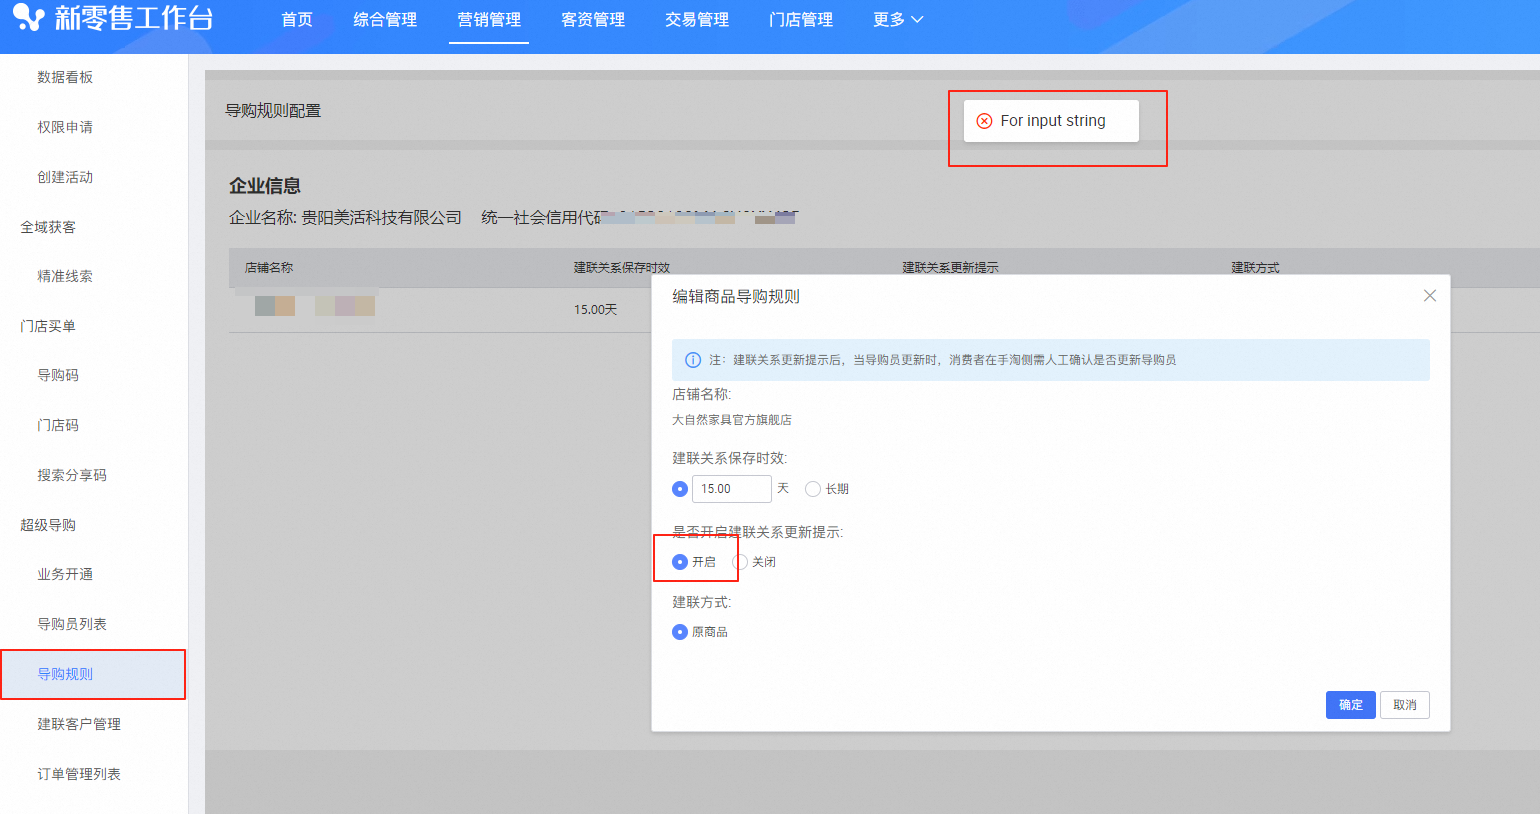Choose the 原商品 link method radio
Screen dimensions: 1540x814
(680, 632)
